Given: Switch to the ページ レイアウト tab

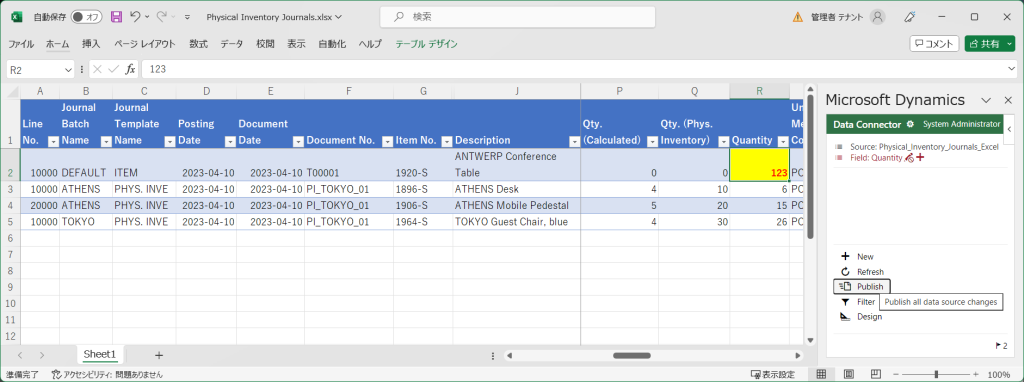Looking at the screenshot, I should coord(145,44).
